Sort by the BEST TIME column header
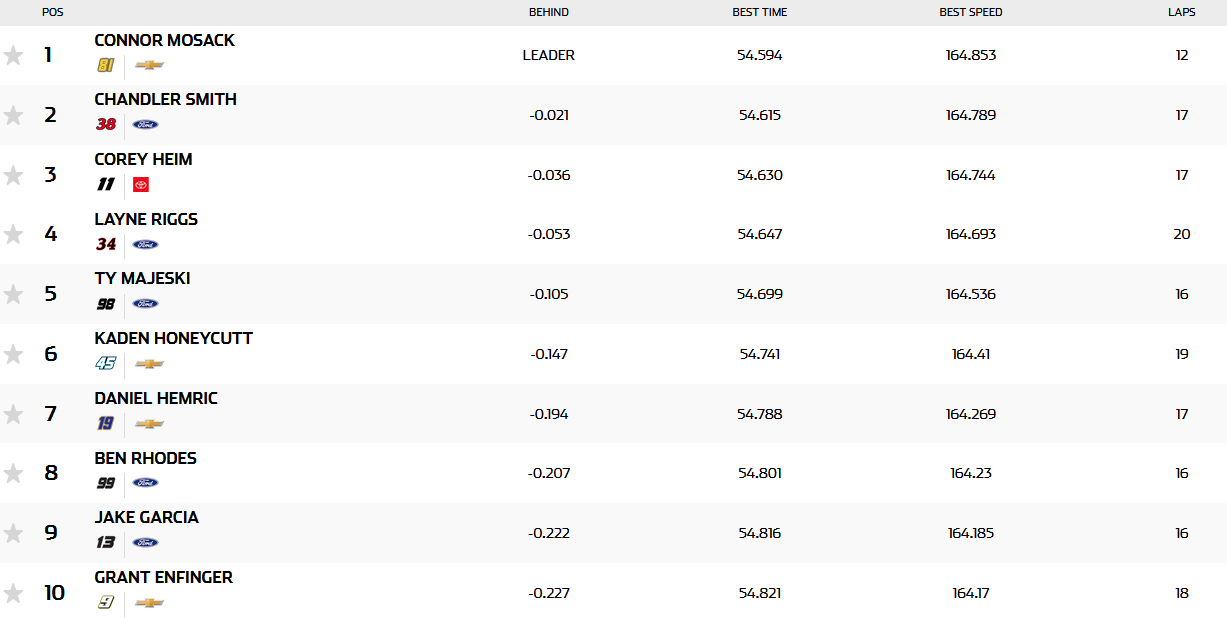The height and width of the screenshot is (618, 1227). (759, 12)
